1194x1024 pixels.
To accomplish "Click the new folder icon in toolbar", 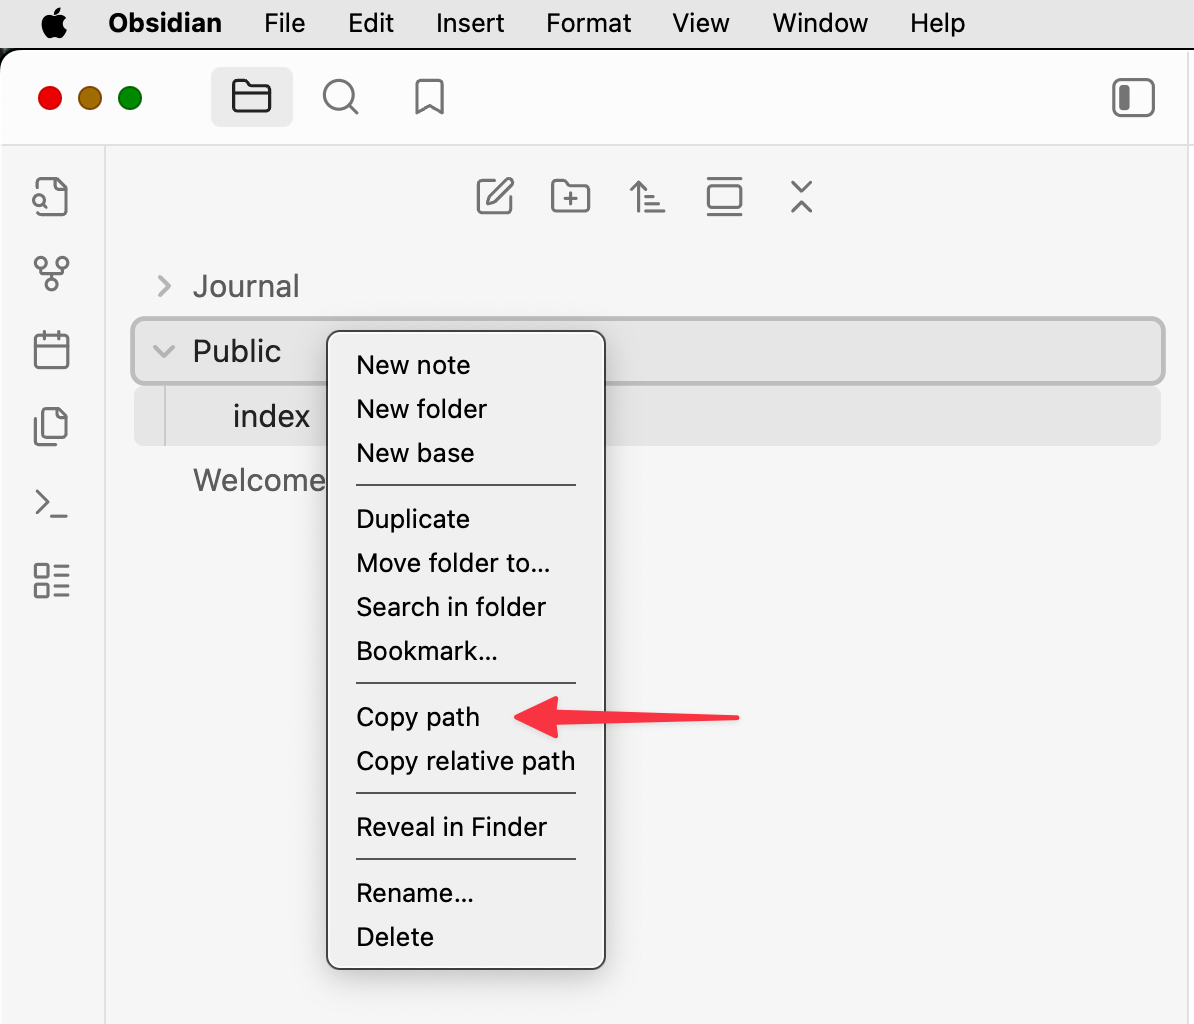I will pos(571,197).
